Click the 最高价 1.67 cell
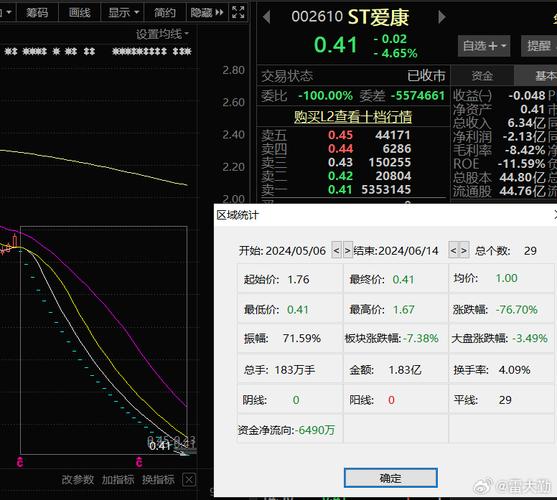Screen dimensions: 557x500 click(x=396, y=309)
